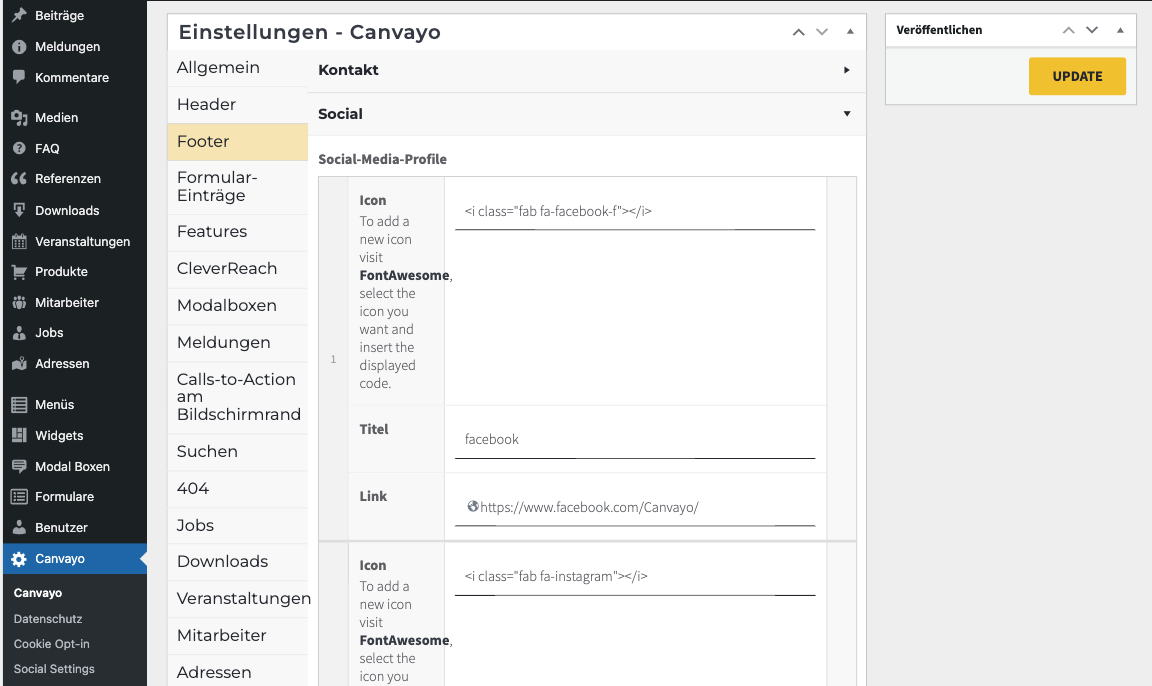
Task: Click the Mitarbeiter group icon
Action: pos(19,303)
